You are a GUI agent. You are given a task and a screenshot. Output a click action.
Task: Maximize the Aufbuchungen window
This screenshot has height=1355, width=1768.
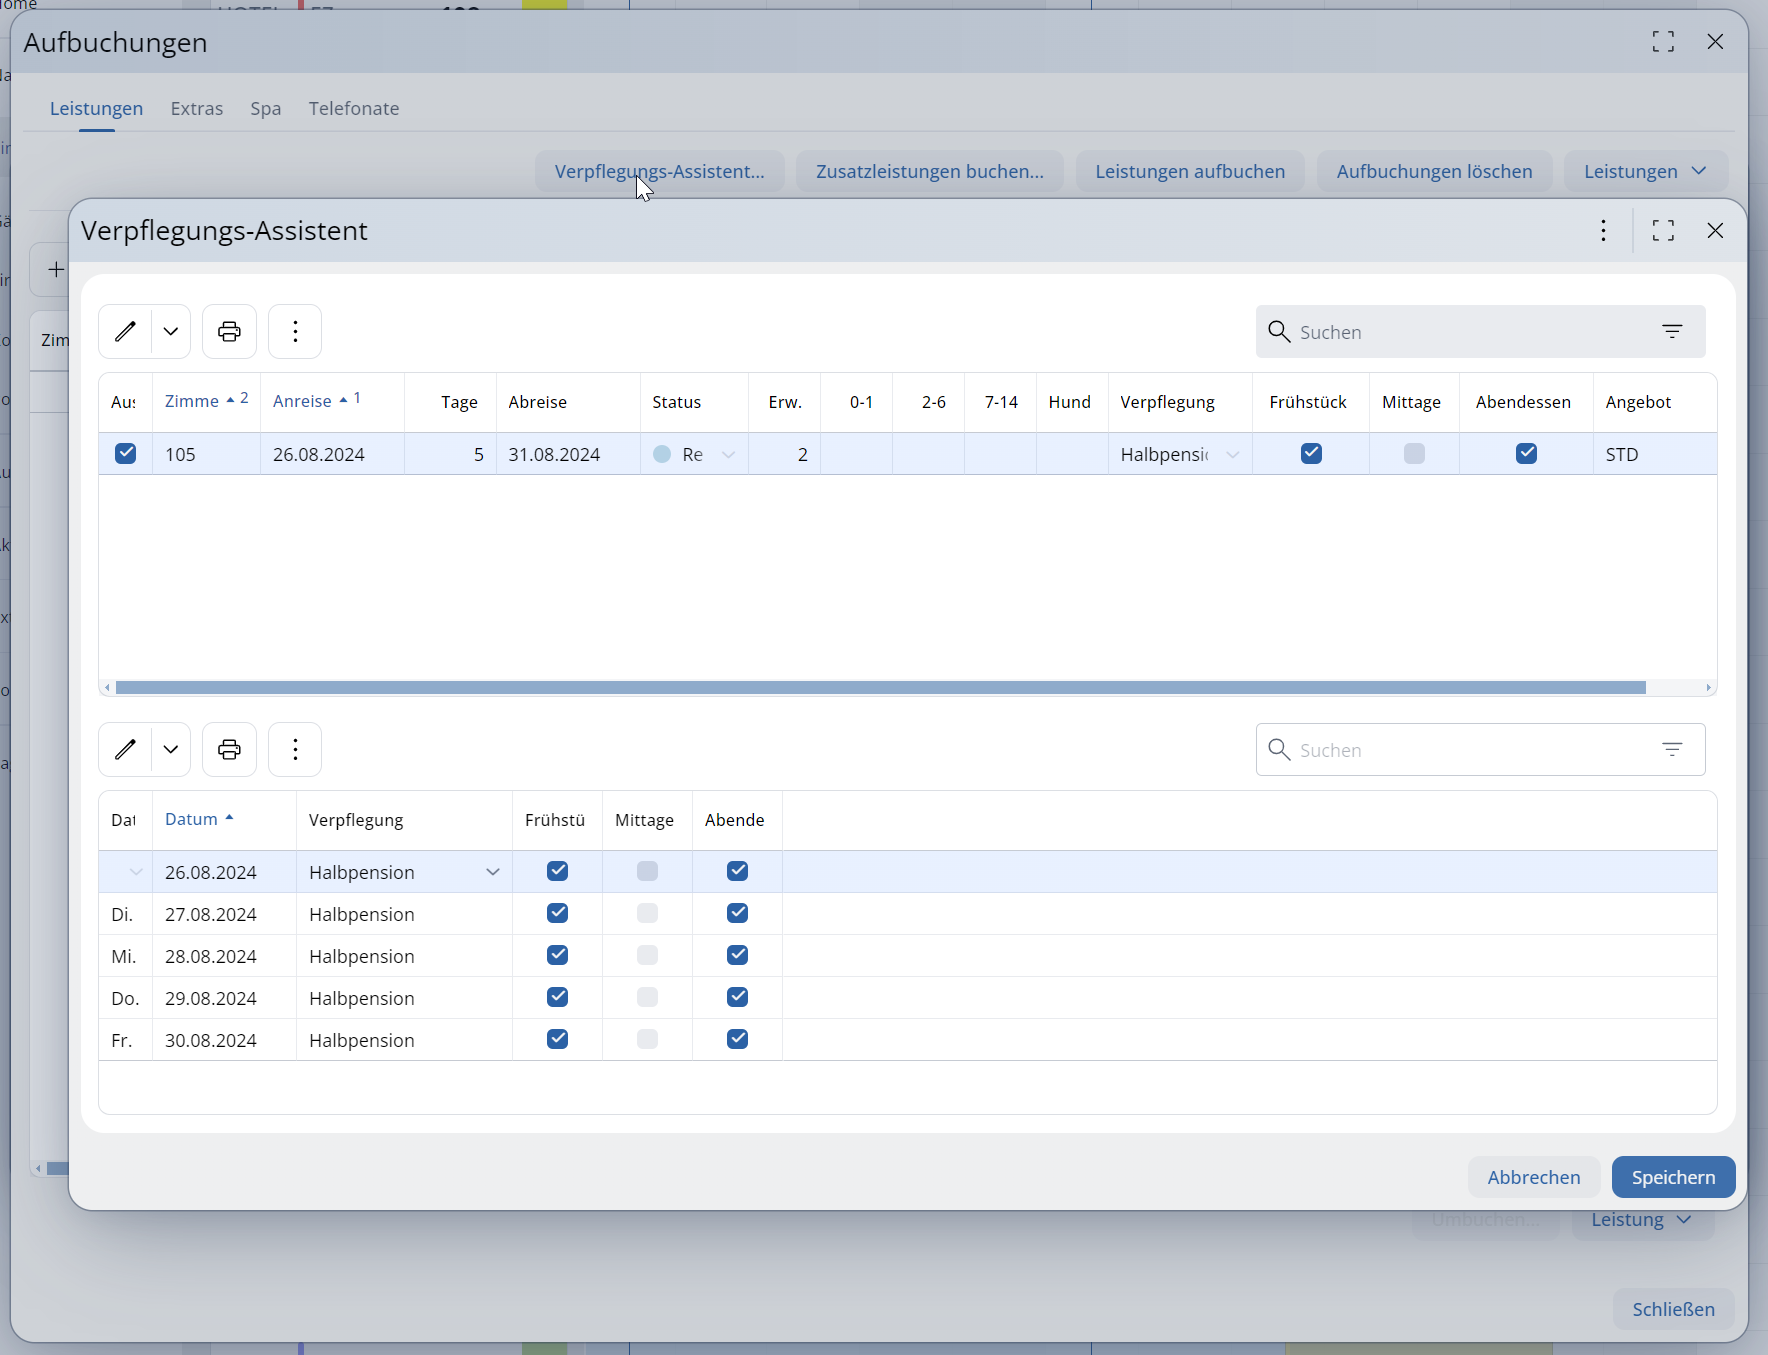coord(1663,41)
